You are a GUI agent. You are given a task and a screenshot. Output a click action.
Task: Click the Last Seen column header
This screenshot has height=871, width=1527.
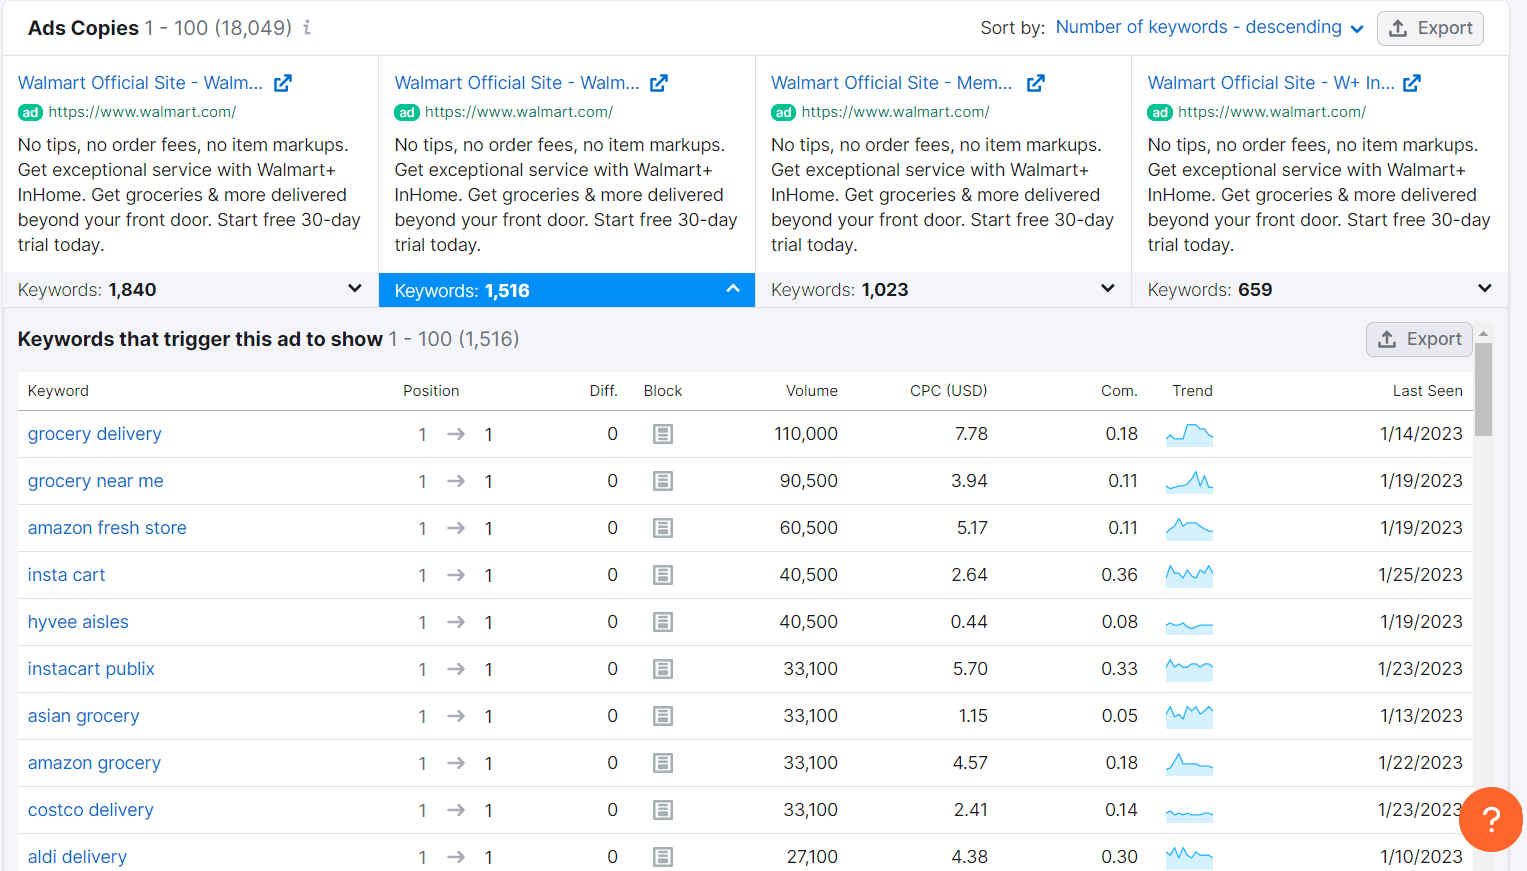point(1427,391)
